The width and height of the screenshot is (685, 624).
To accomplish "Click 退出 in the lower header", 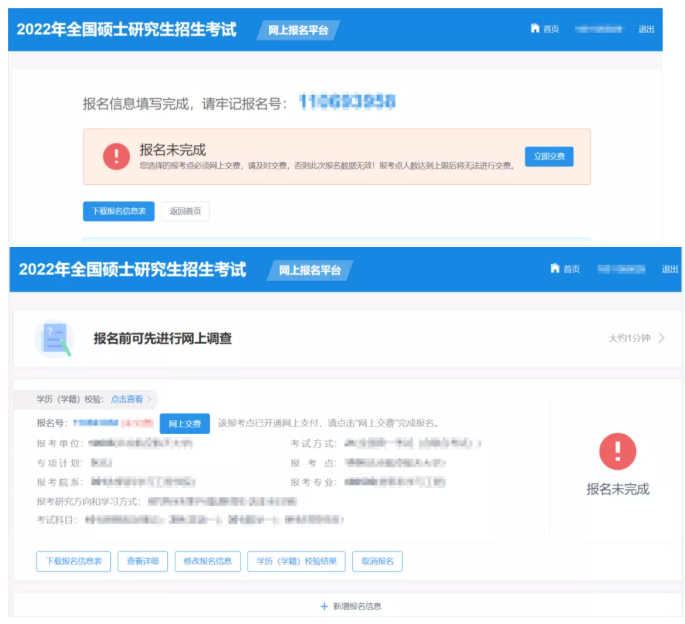I will click(670, 269).
